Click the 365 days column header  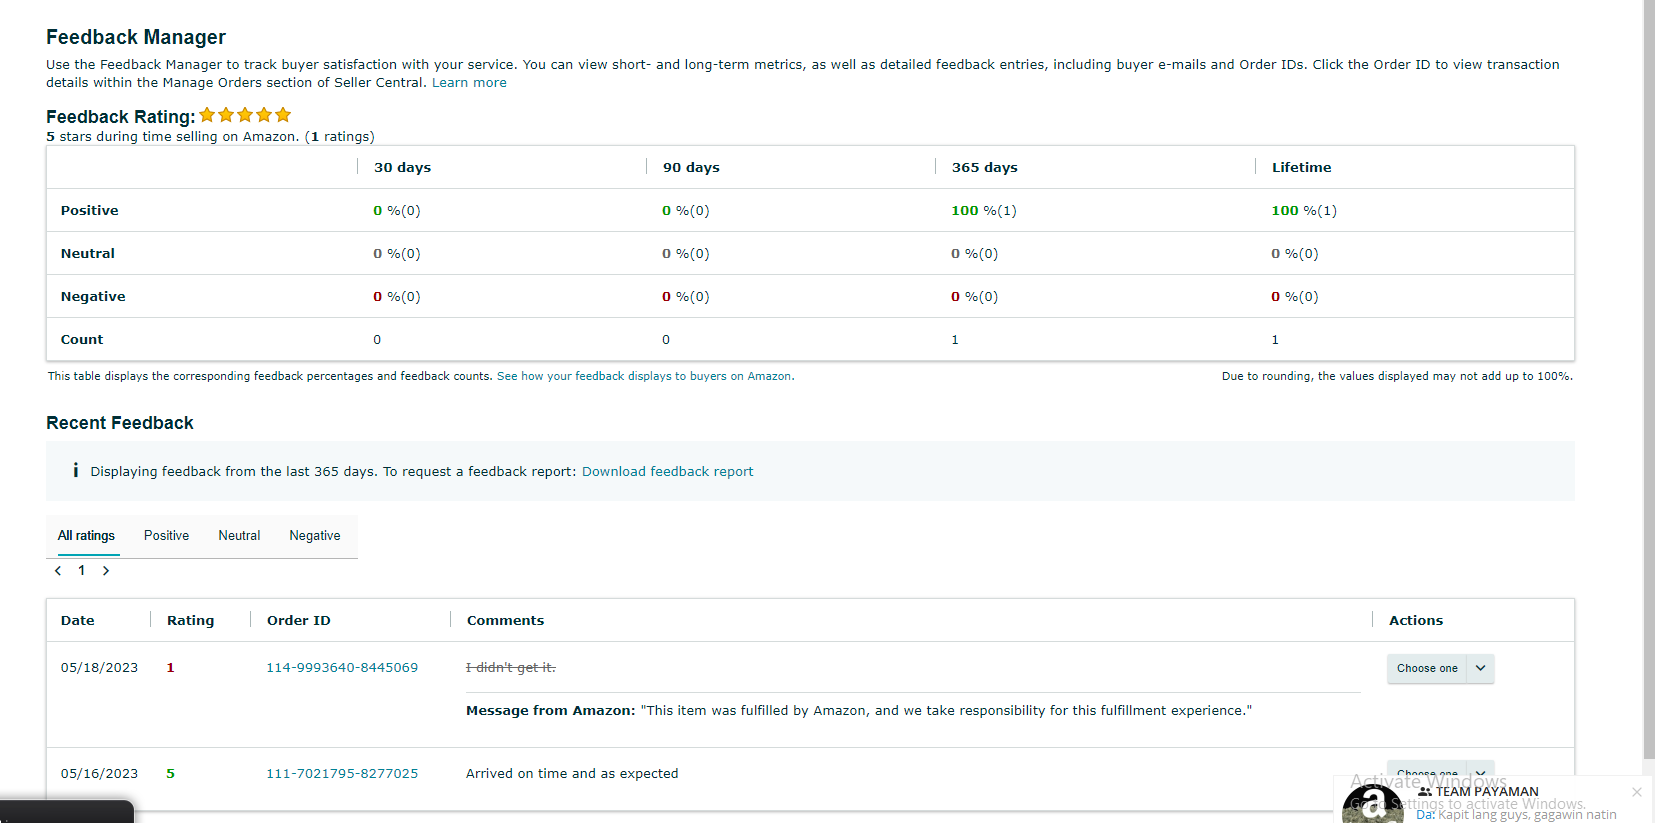[x=984, y=167]
